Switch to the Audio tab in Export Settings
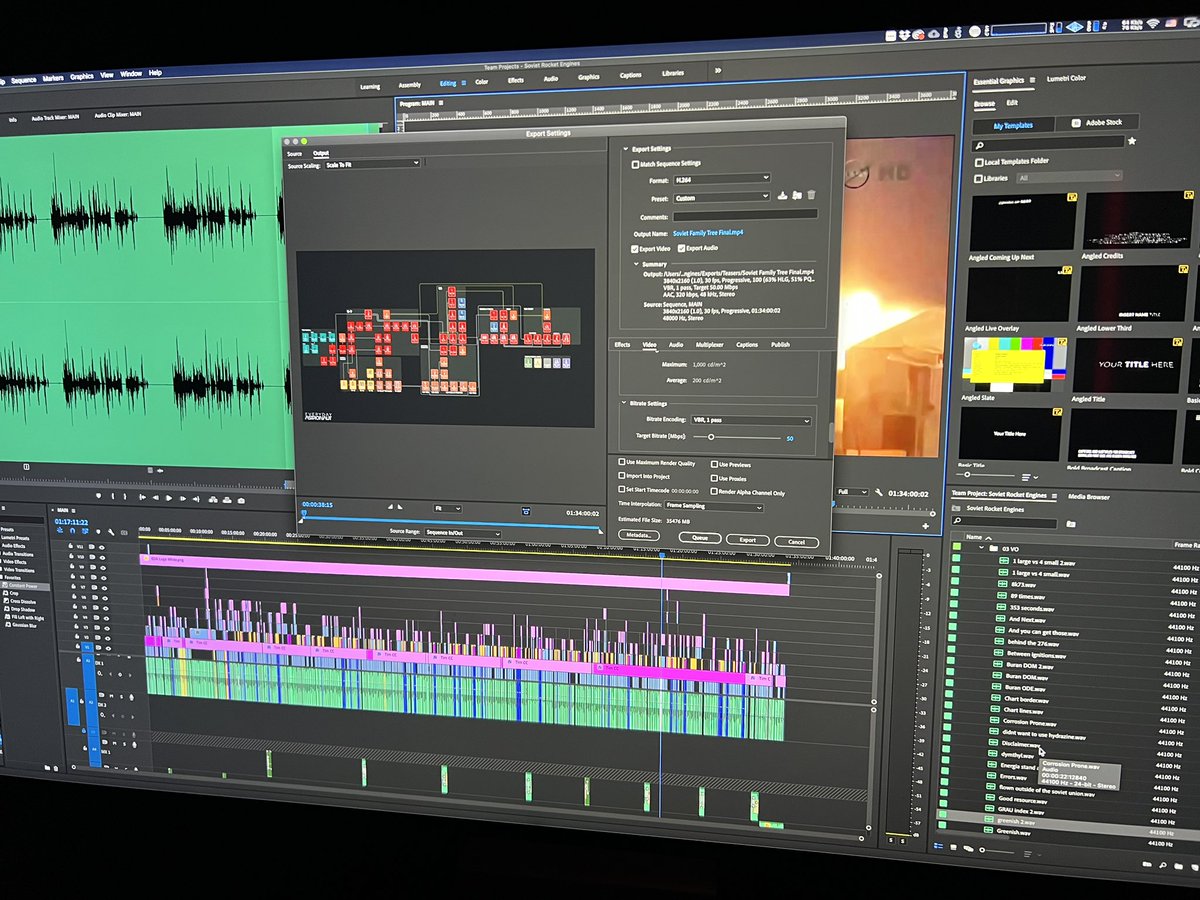1200x900 pixels. coord(675,345)
